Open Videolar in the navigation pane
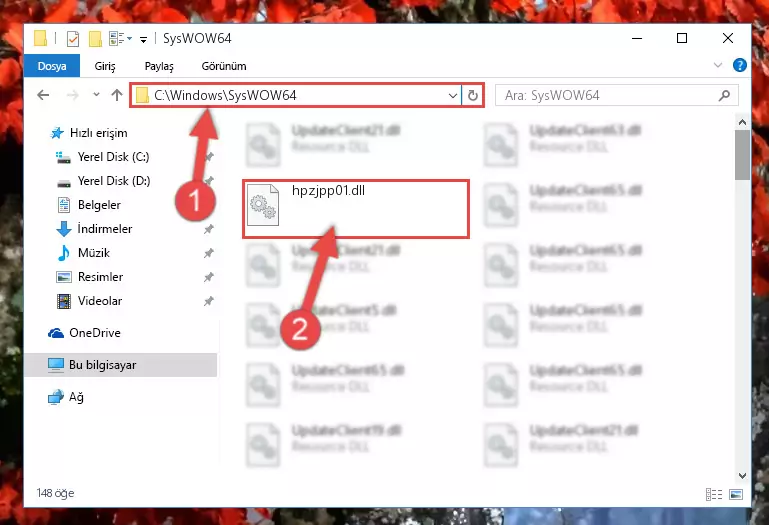 [90, 301]
